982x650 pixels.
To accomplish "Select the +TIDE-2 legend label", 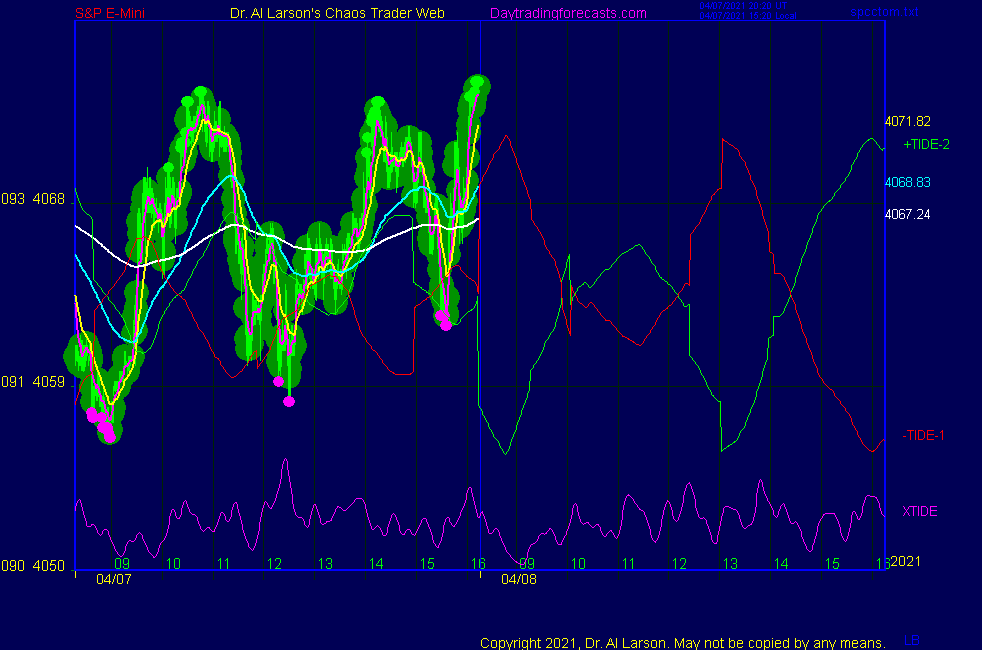I will tap(926, 144).
